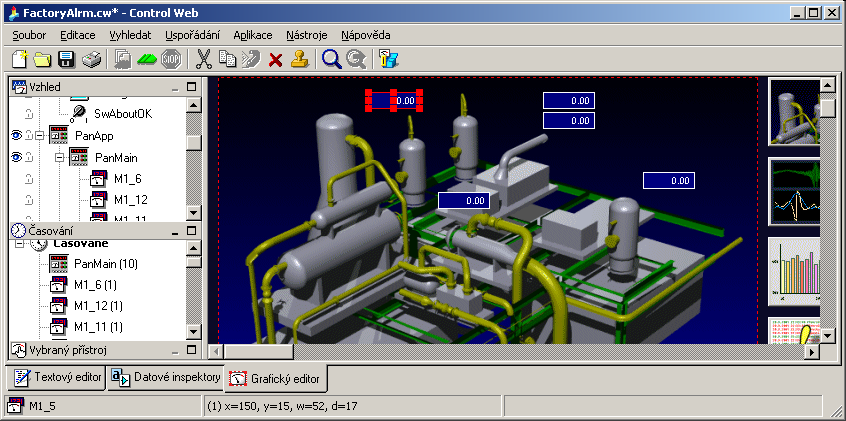The width and height of the screenshot is (846, 421).
Task: Open a file with the folder icon
Action: click(x=43, y=60)
